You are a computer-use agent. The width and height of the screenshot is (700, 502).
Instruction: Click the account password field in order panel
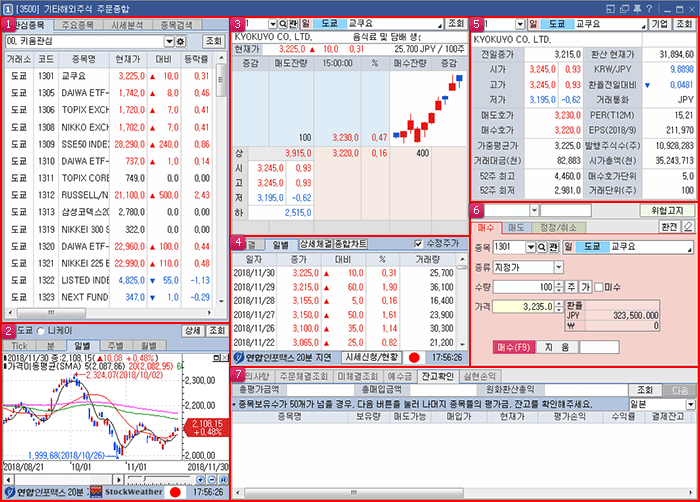tap(566, 210)
